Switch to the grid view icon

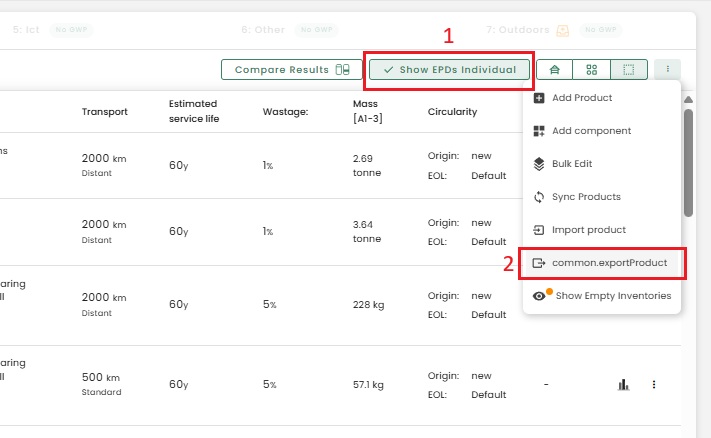[591, 70]
